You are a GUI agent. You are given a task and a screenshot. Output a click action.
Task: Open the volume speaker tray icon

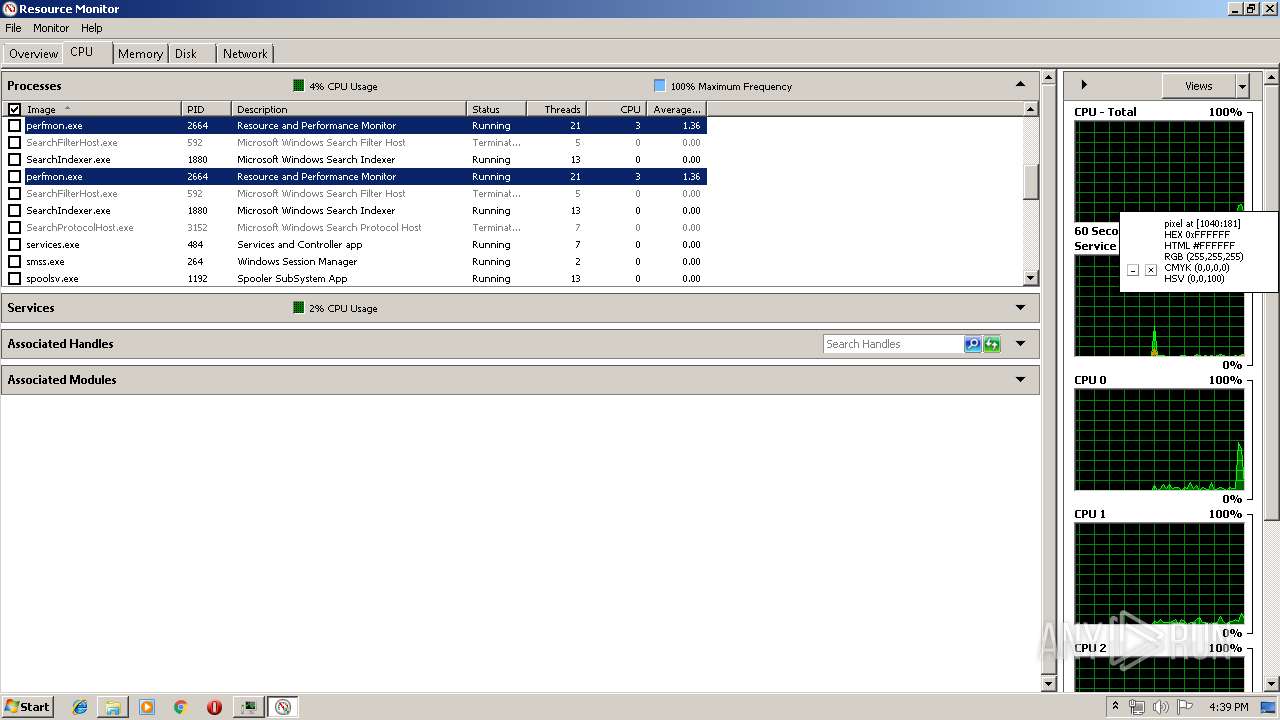point(1161,707)
